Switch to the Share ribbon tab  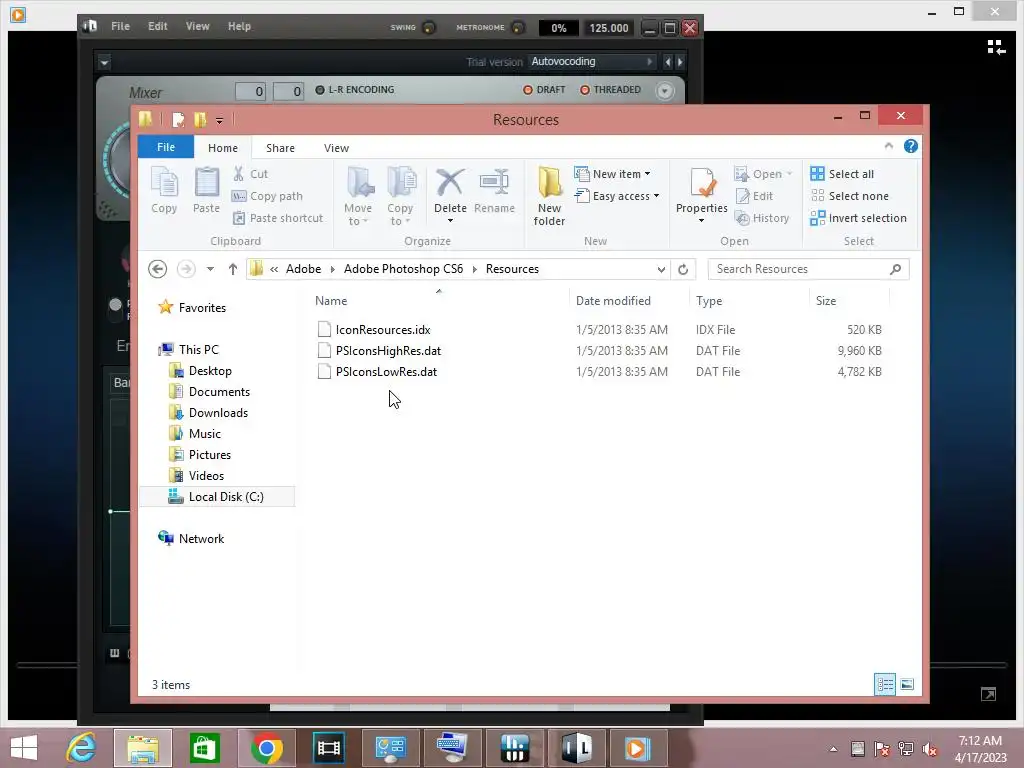280,148
